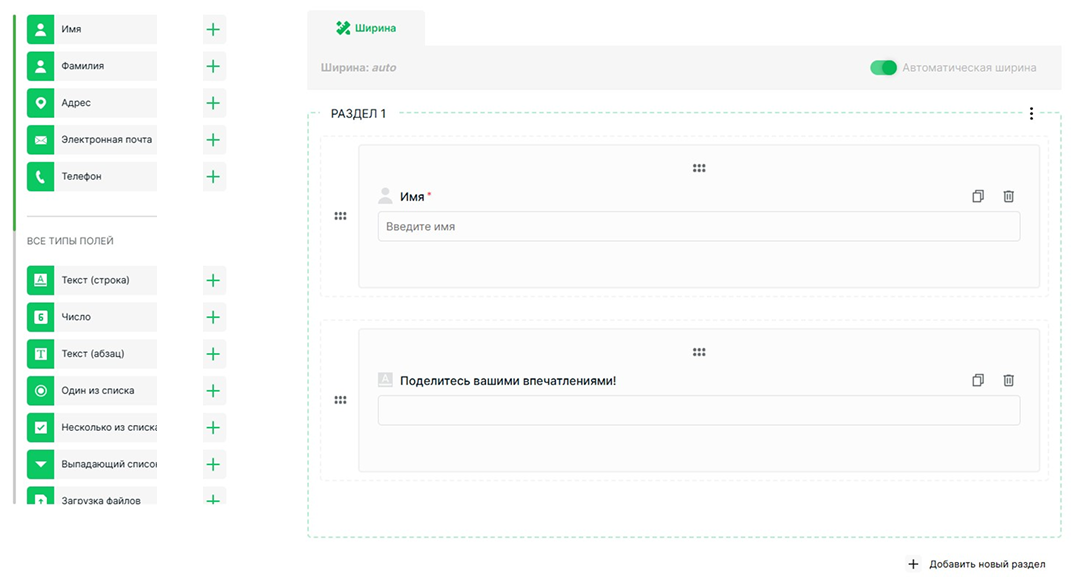Select the Фамилия field item
Viewport: 1071px width, 577px height.
92,66
